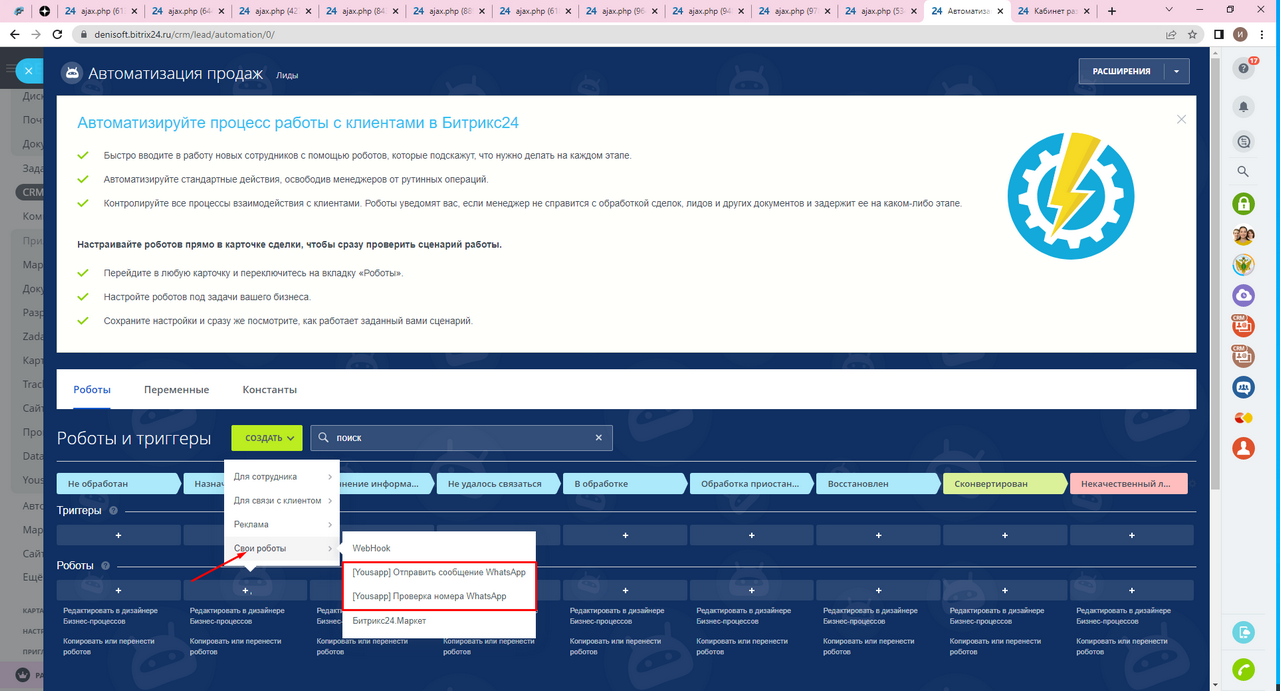Click the РАСШИРЕНИЯ button
This screenshot has width=1280, height=691.
pos(1121,71)
